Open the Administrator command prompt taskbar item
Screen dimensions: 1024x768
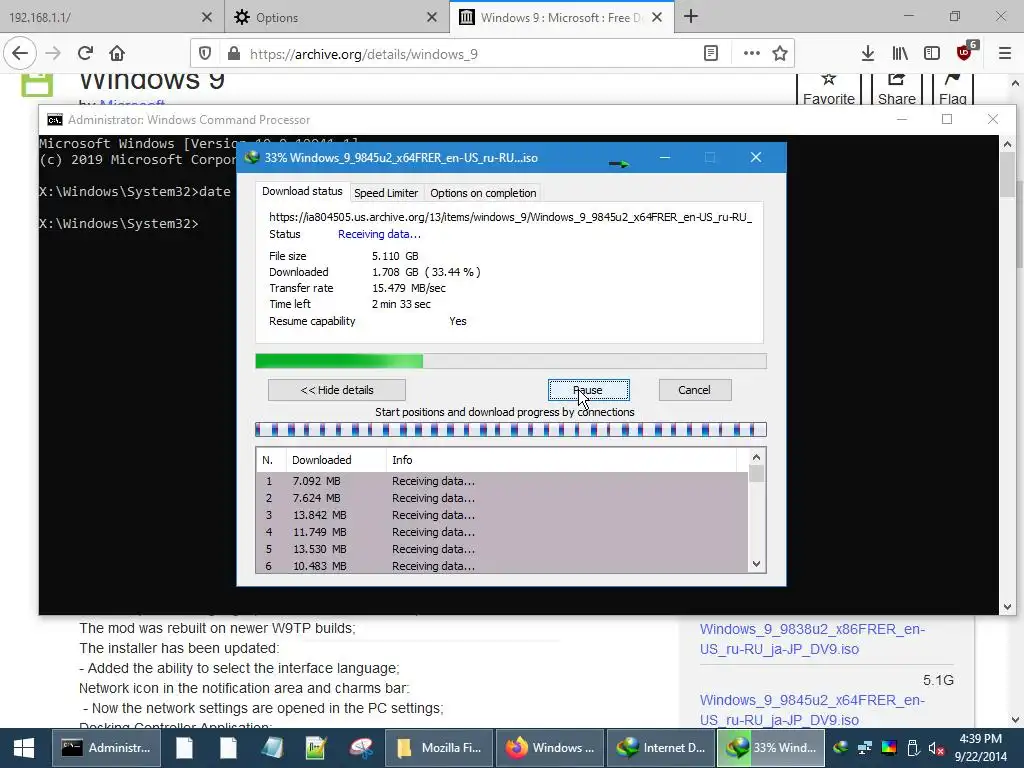pyautogui.click(x=106, y=748)
